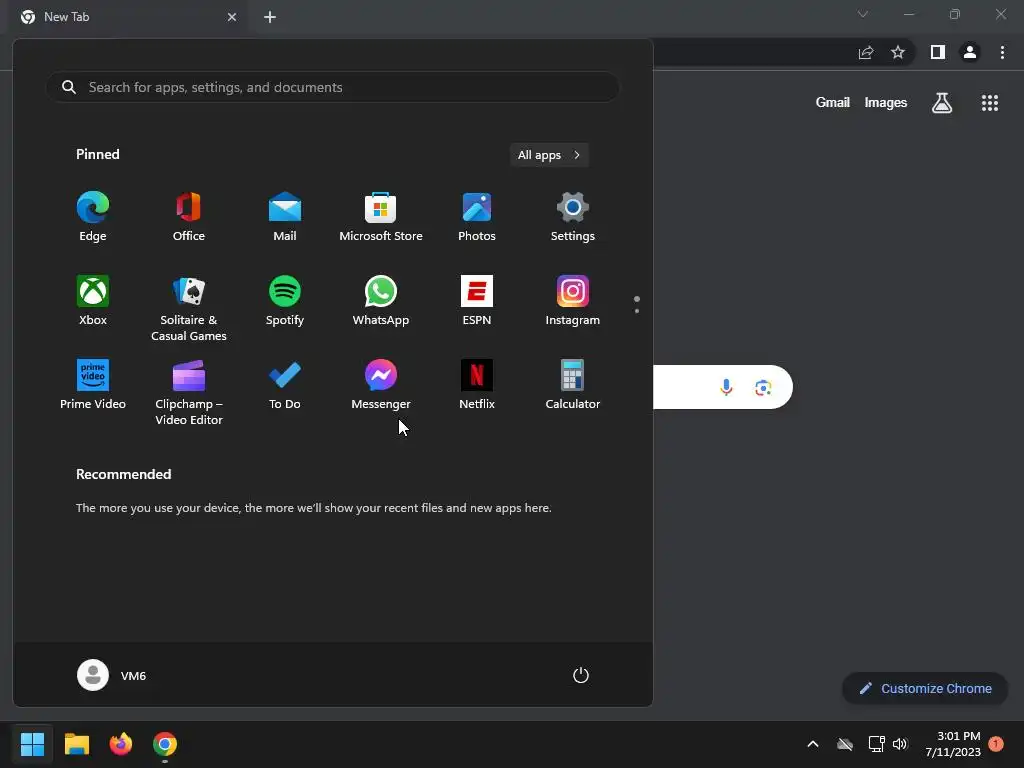
Task: Open Messenger
Action: tap(381, 385)
